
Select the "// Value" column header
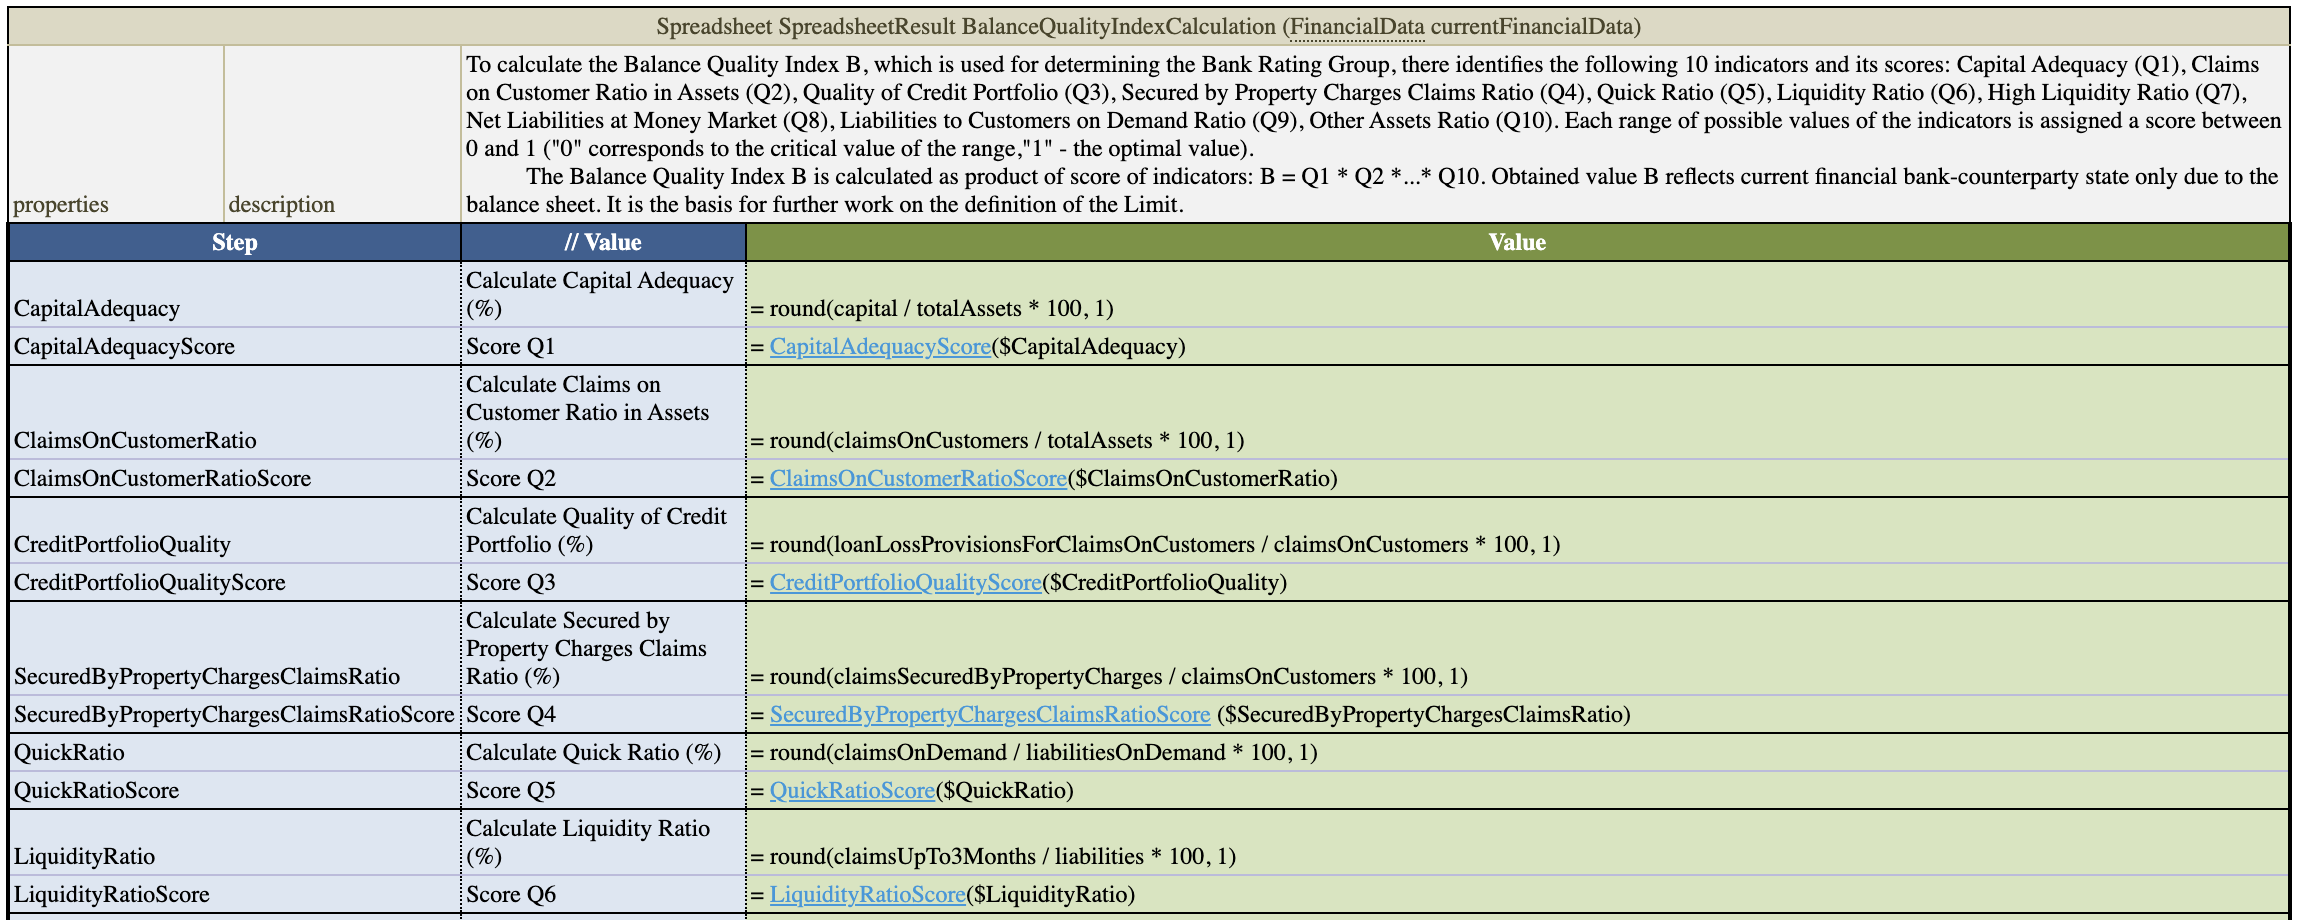[x=602, y=243]
